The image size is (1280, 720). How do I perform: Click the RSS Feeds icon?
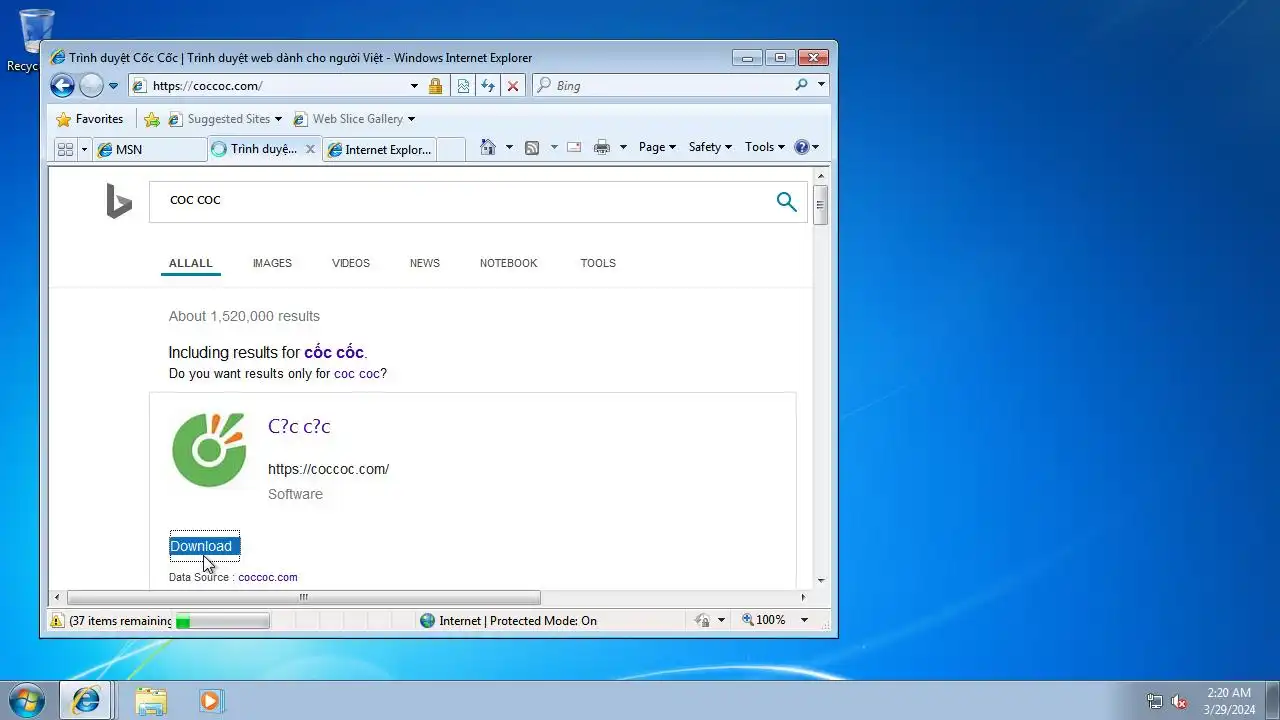click(532, 147)
